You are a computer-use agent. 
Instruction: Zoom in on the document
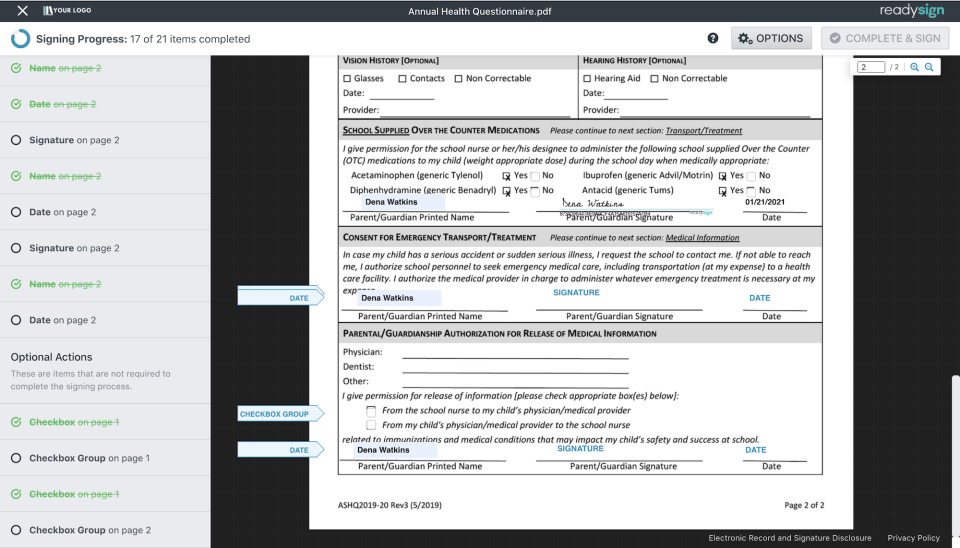(x=914, y=67)
